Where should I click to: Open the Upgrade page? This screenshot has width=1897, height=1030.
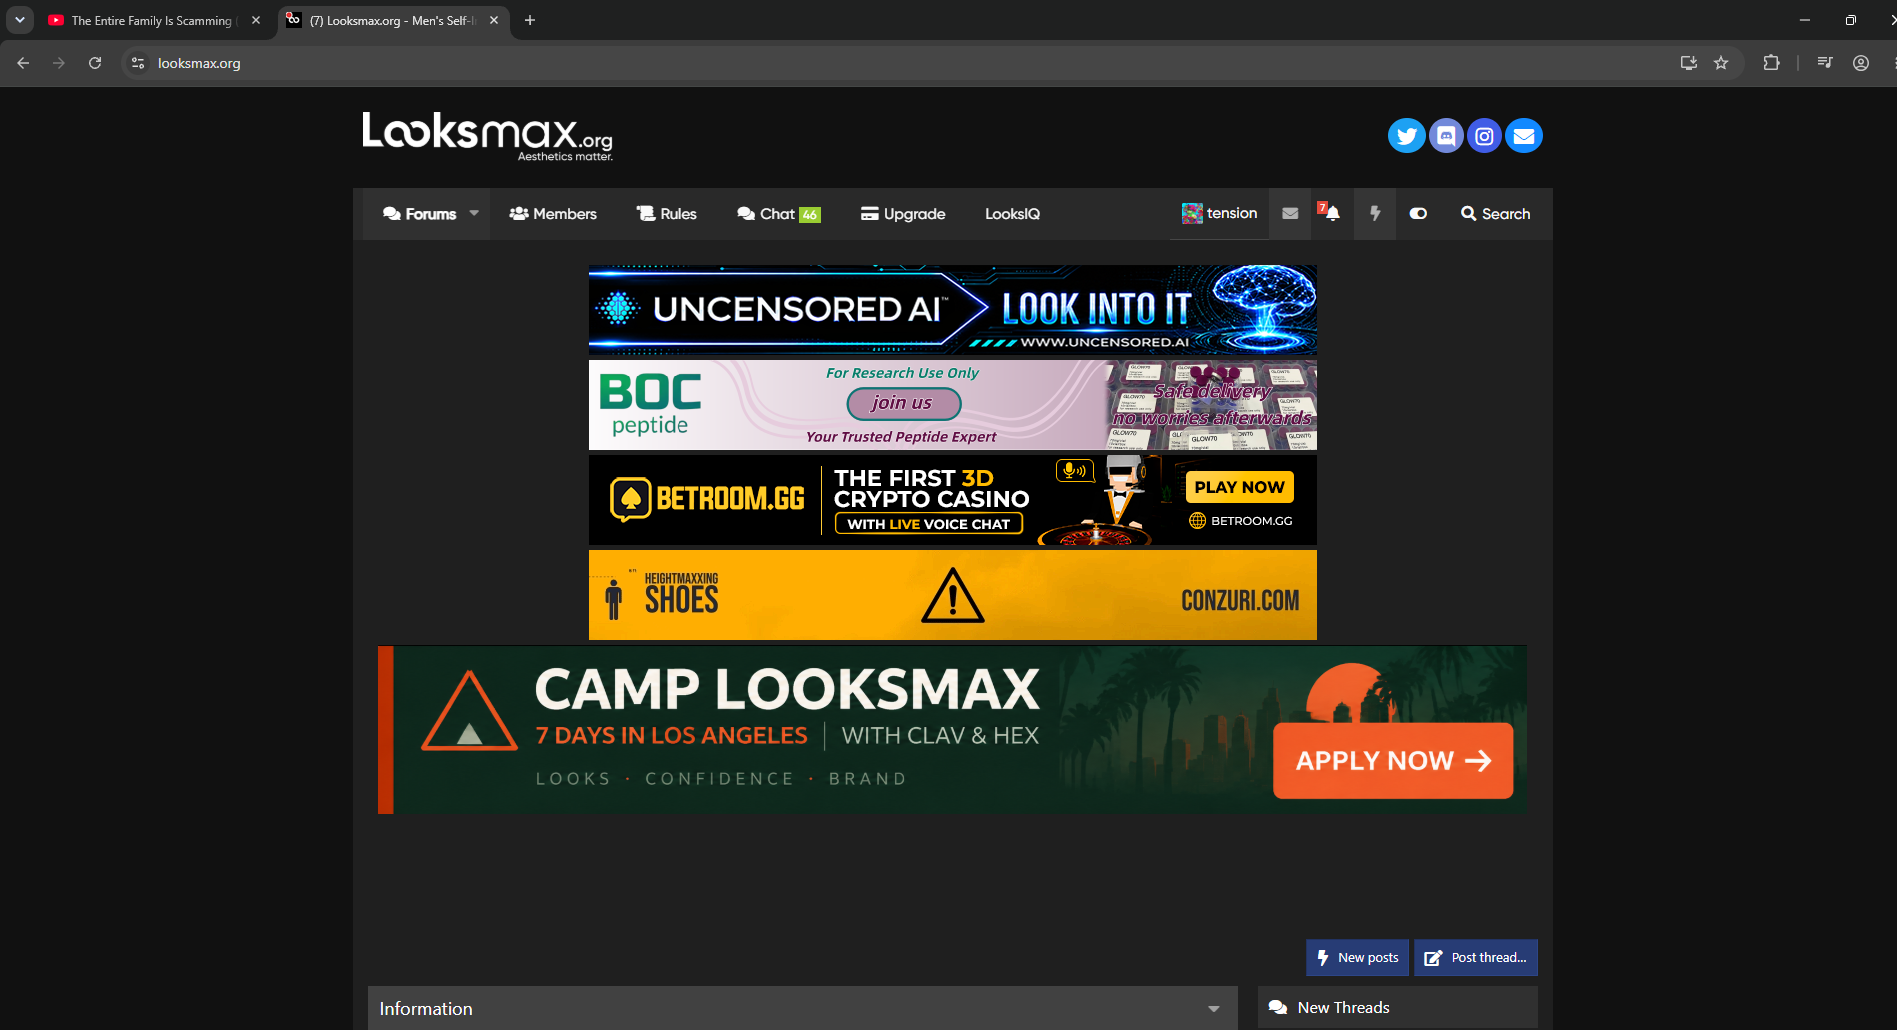point(903,214)
